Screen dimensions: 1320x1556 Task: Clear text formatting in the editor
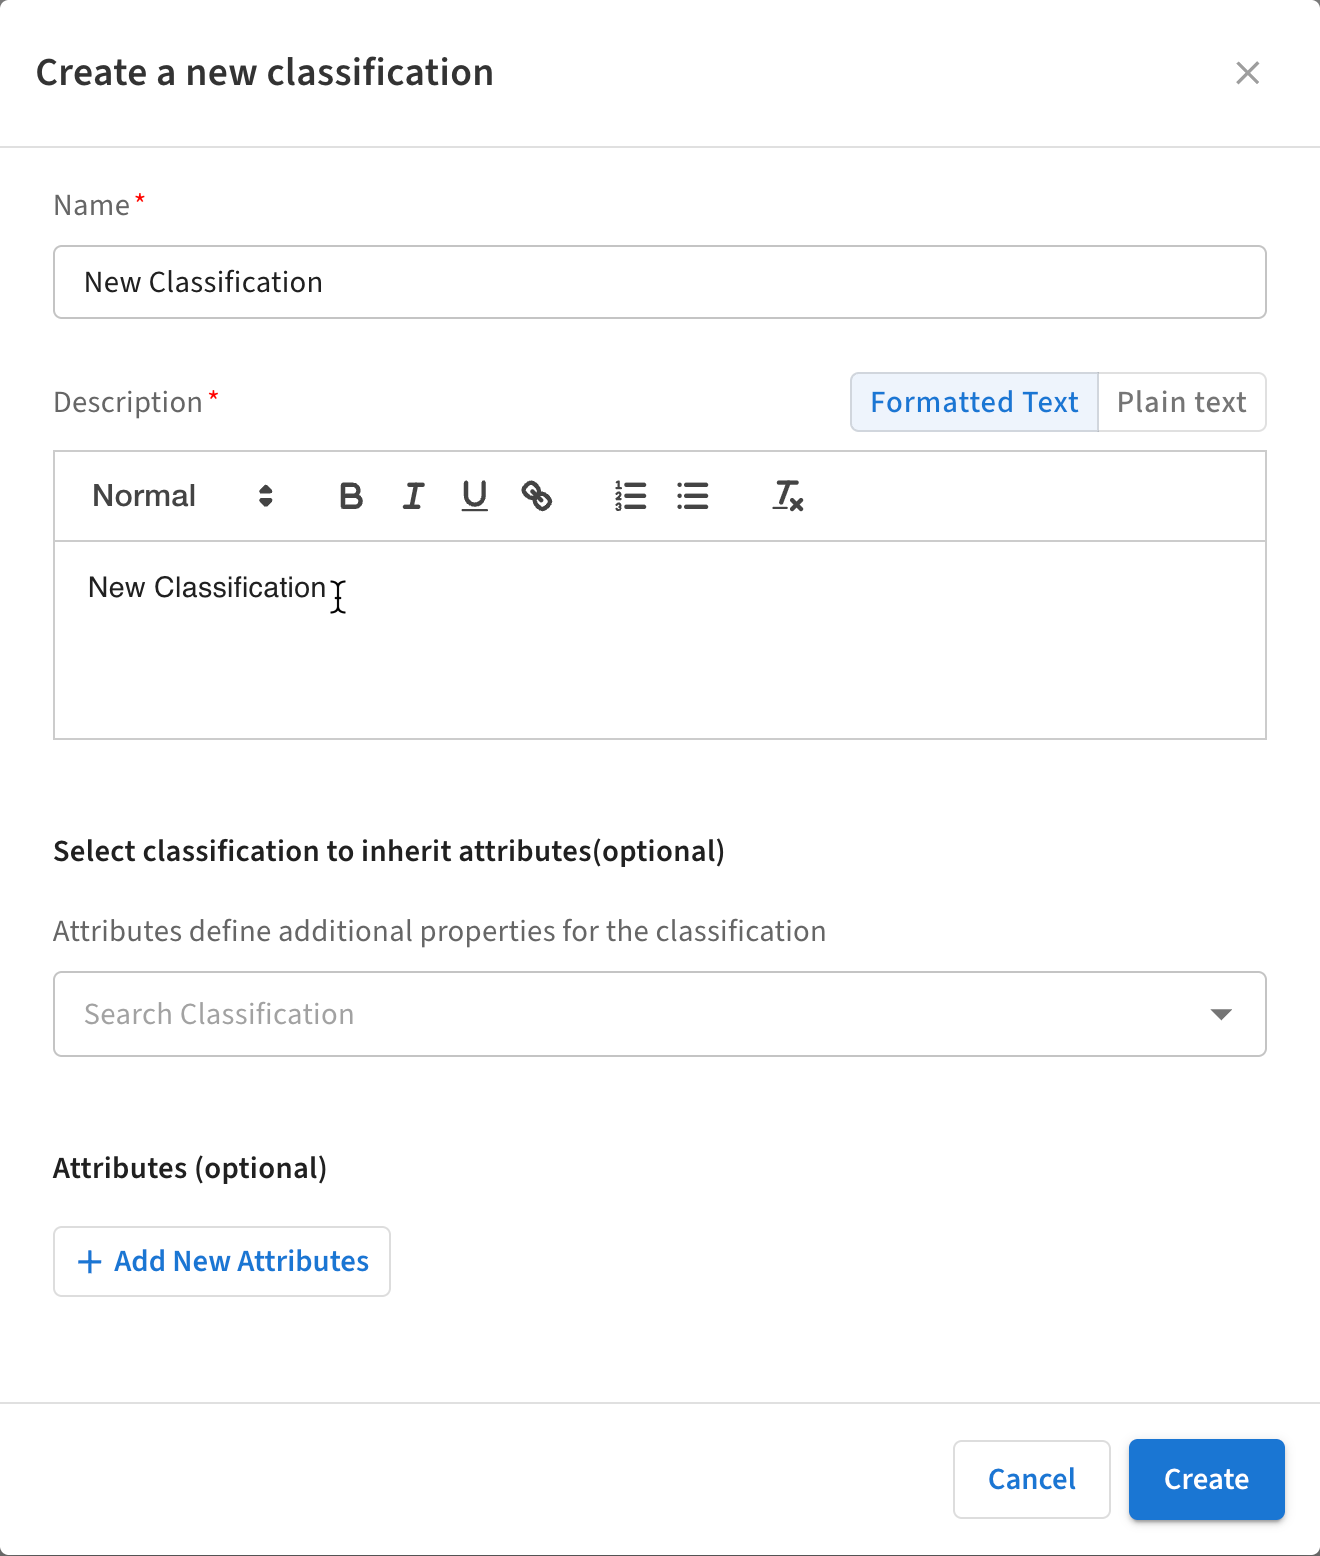tap(788, 496)
